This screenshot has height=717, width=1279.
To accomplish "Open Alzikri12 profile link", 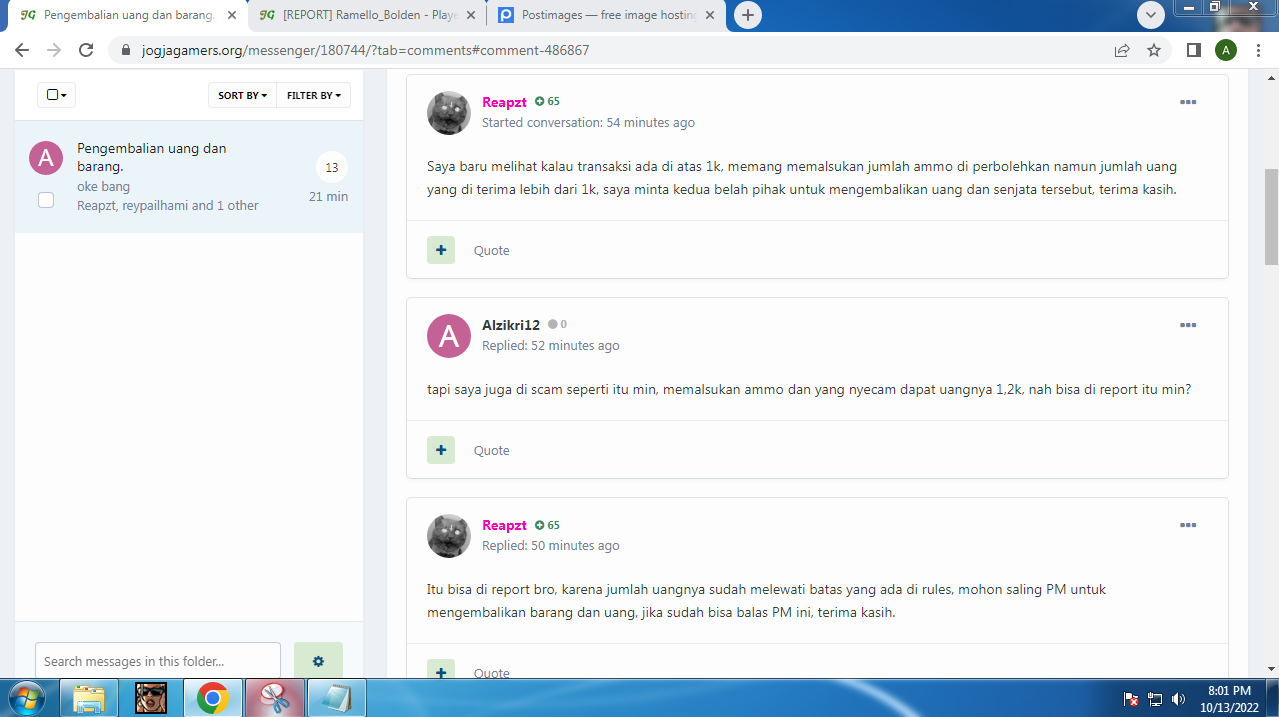I will coord(511,325).
